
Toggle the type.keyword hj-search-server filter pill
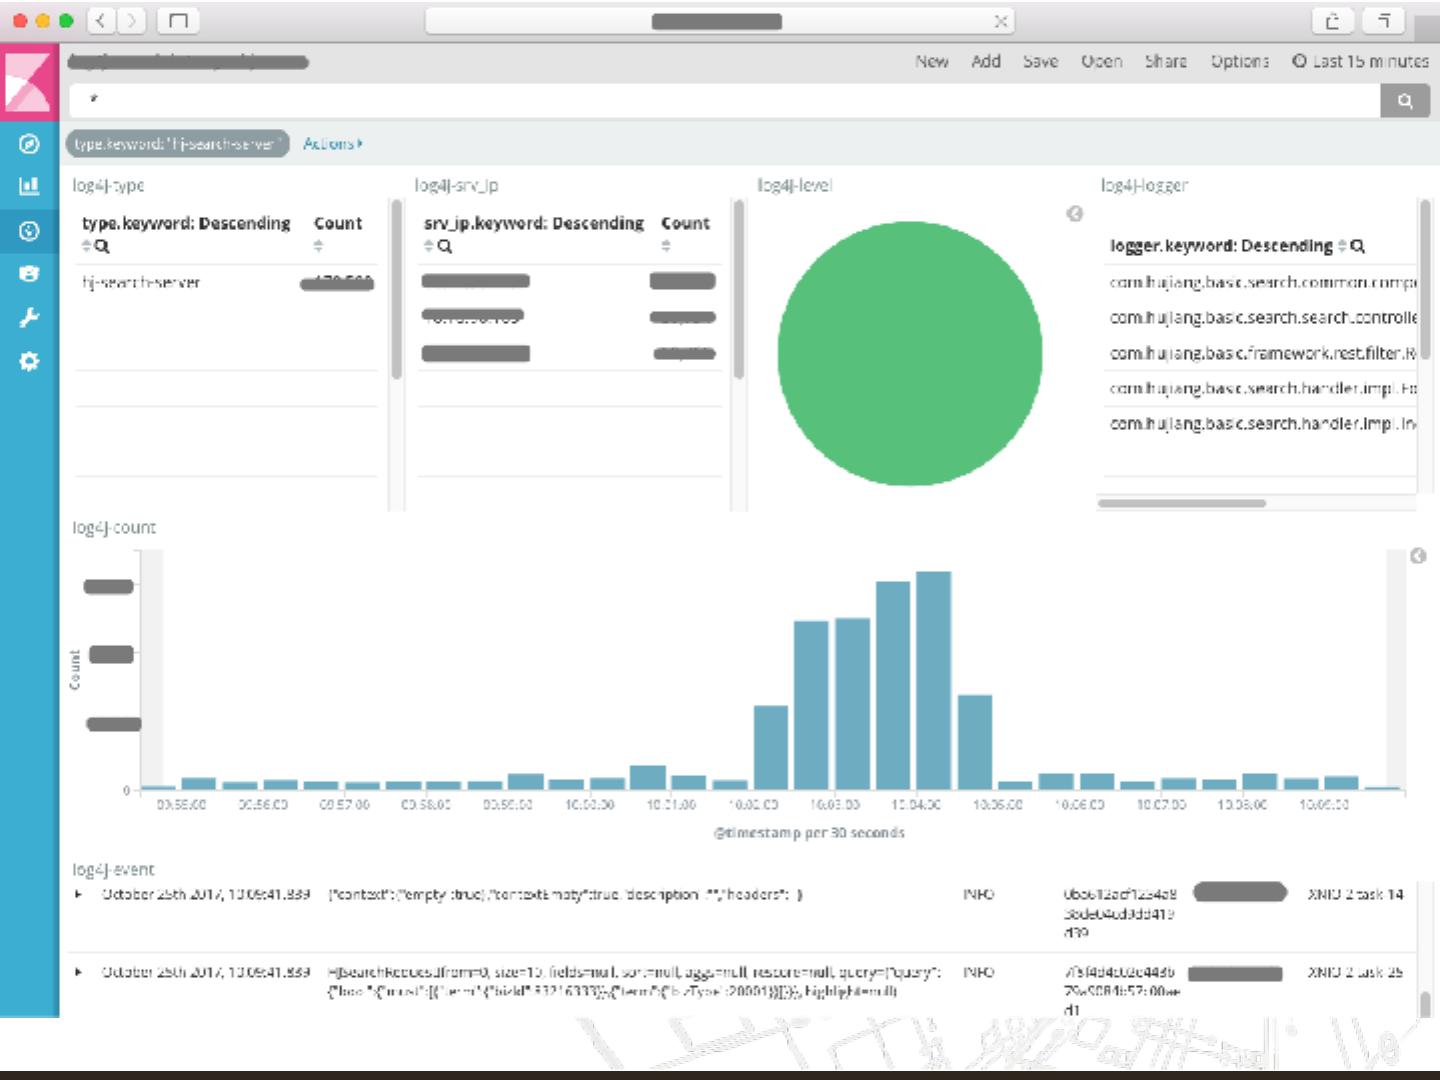point(177,144)
